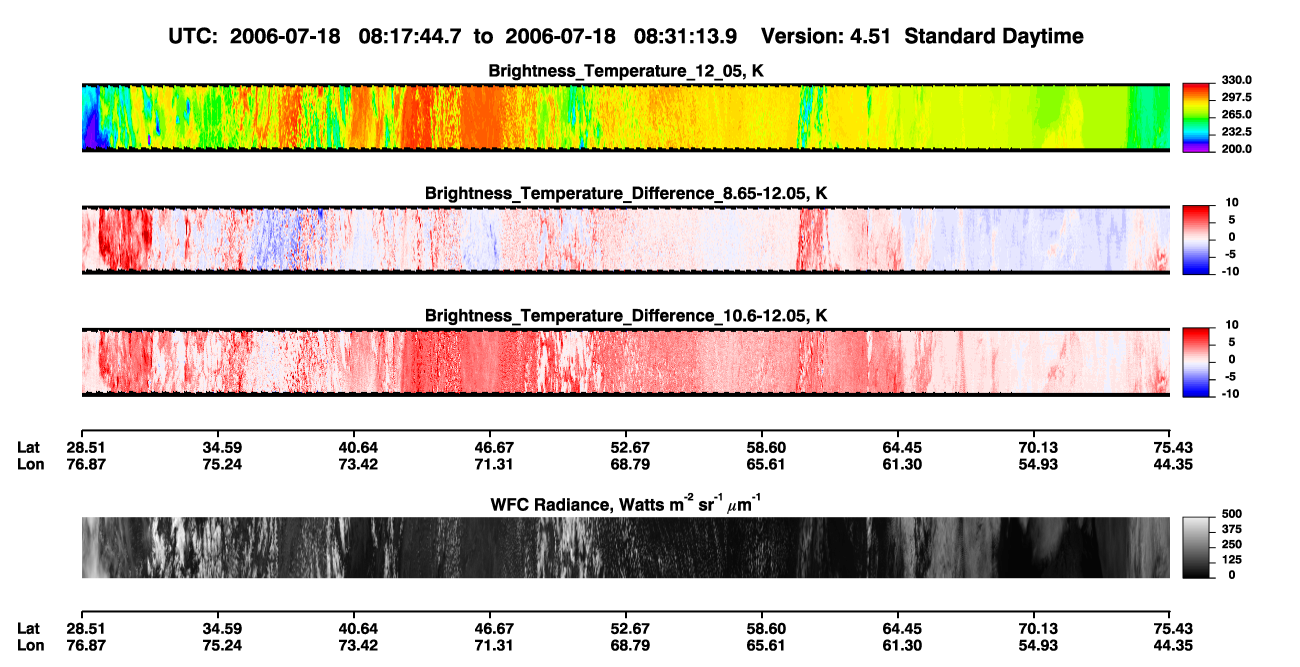Click the red-blue colorbar beside the 10.6-12.05 panel
1300x667 pixels.
pos(1197,362)
